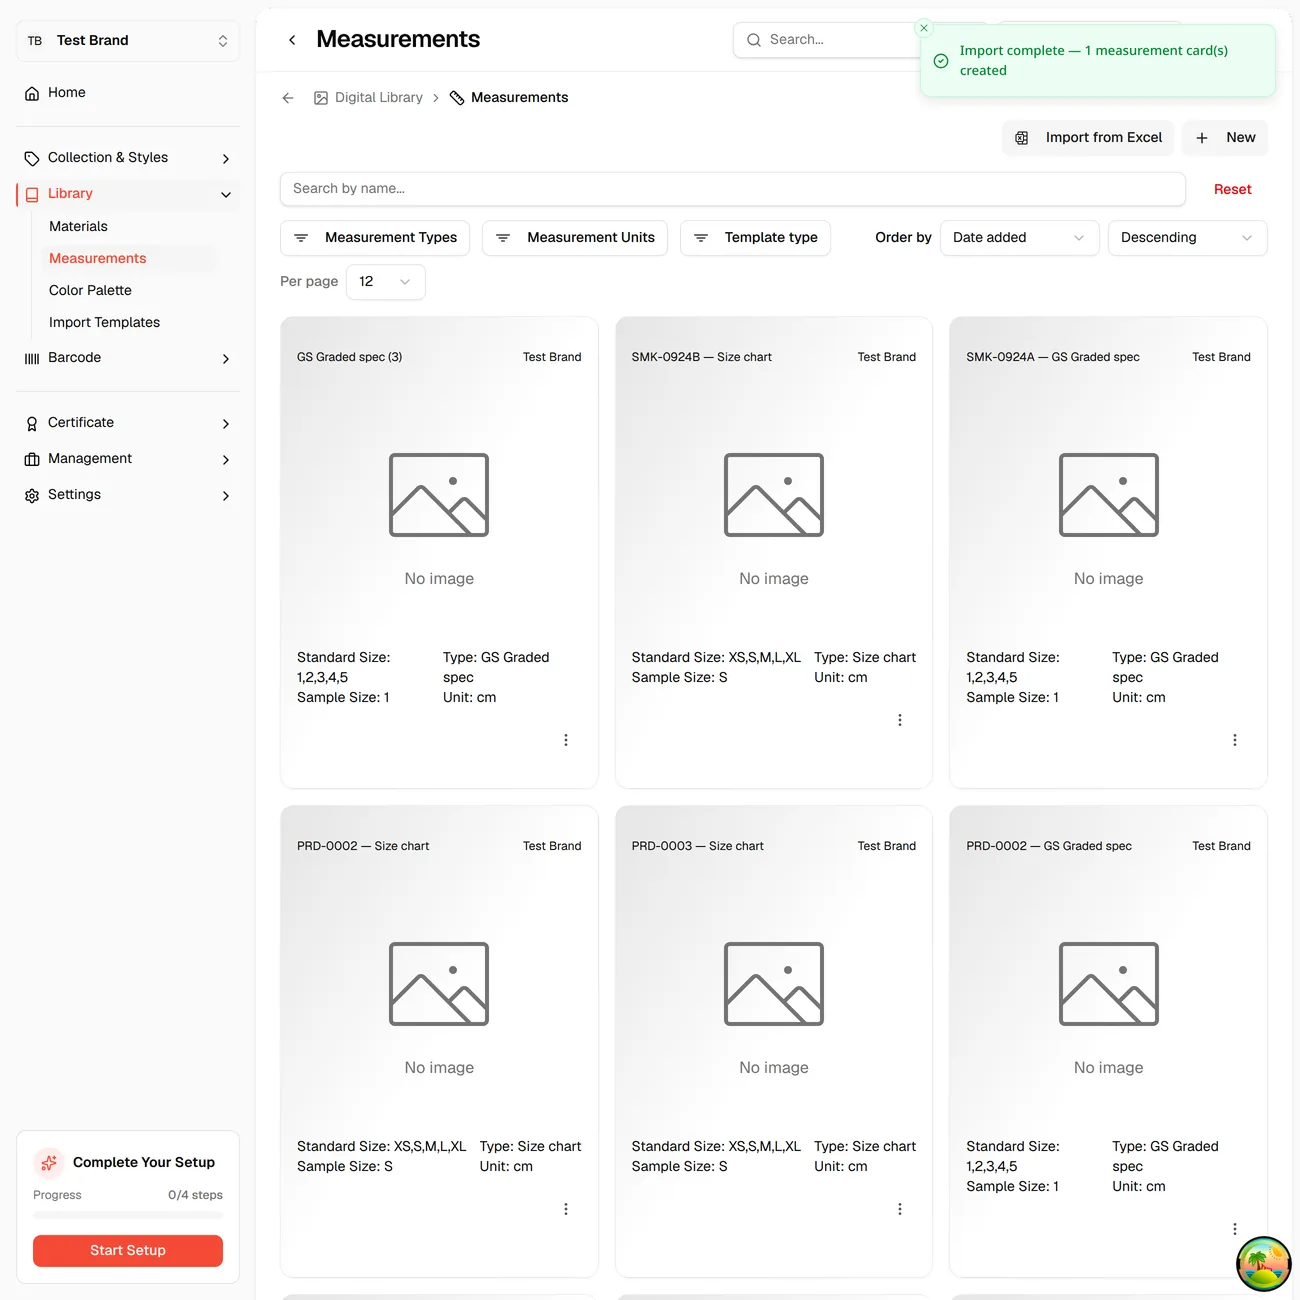Focus the Search by name field
The width and height of the screenshot is (1300, 1300).
click(733, 189)
